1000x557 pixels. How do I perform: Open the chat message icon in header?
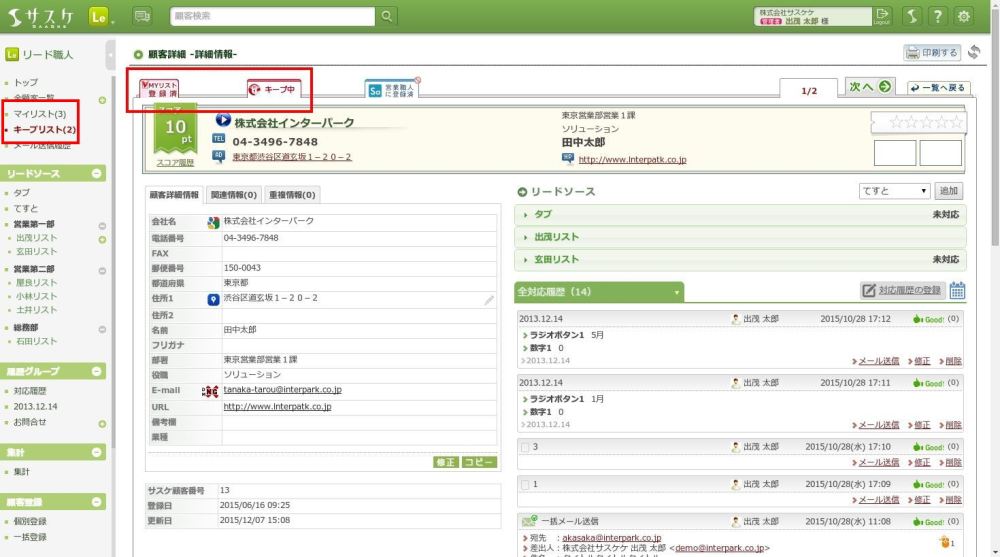pos(141,16)
